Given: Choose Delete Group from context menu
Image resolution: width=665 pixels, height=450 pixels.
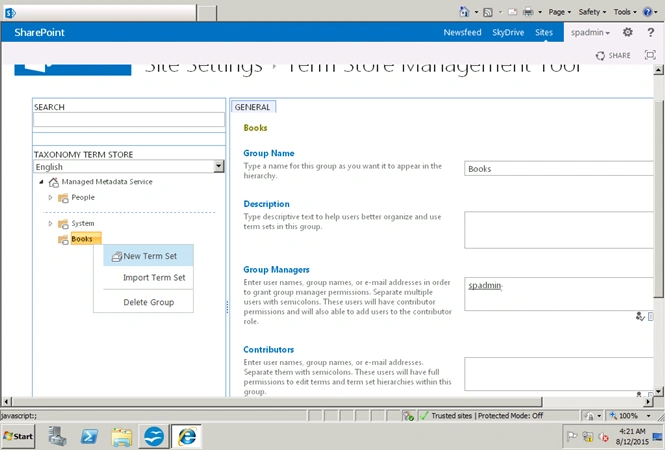Looking at the screenshot, I should coord(148,302).
